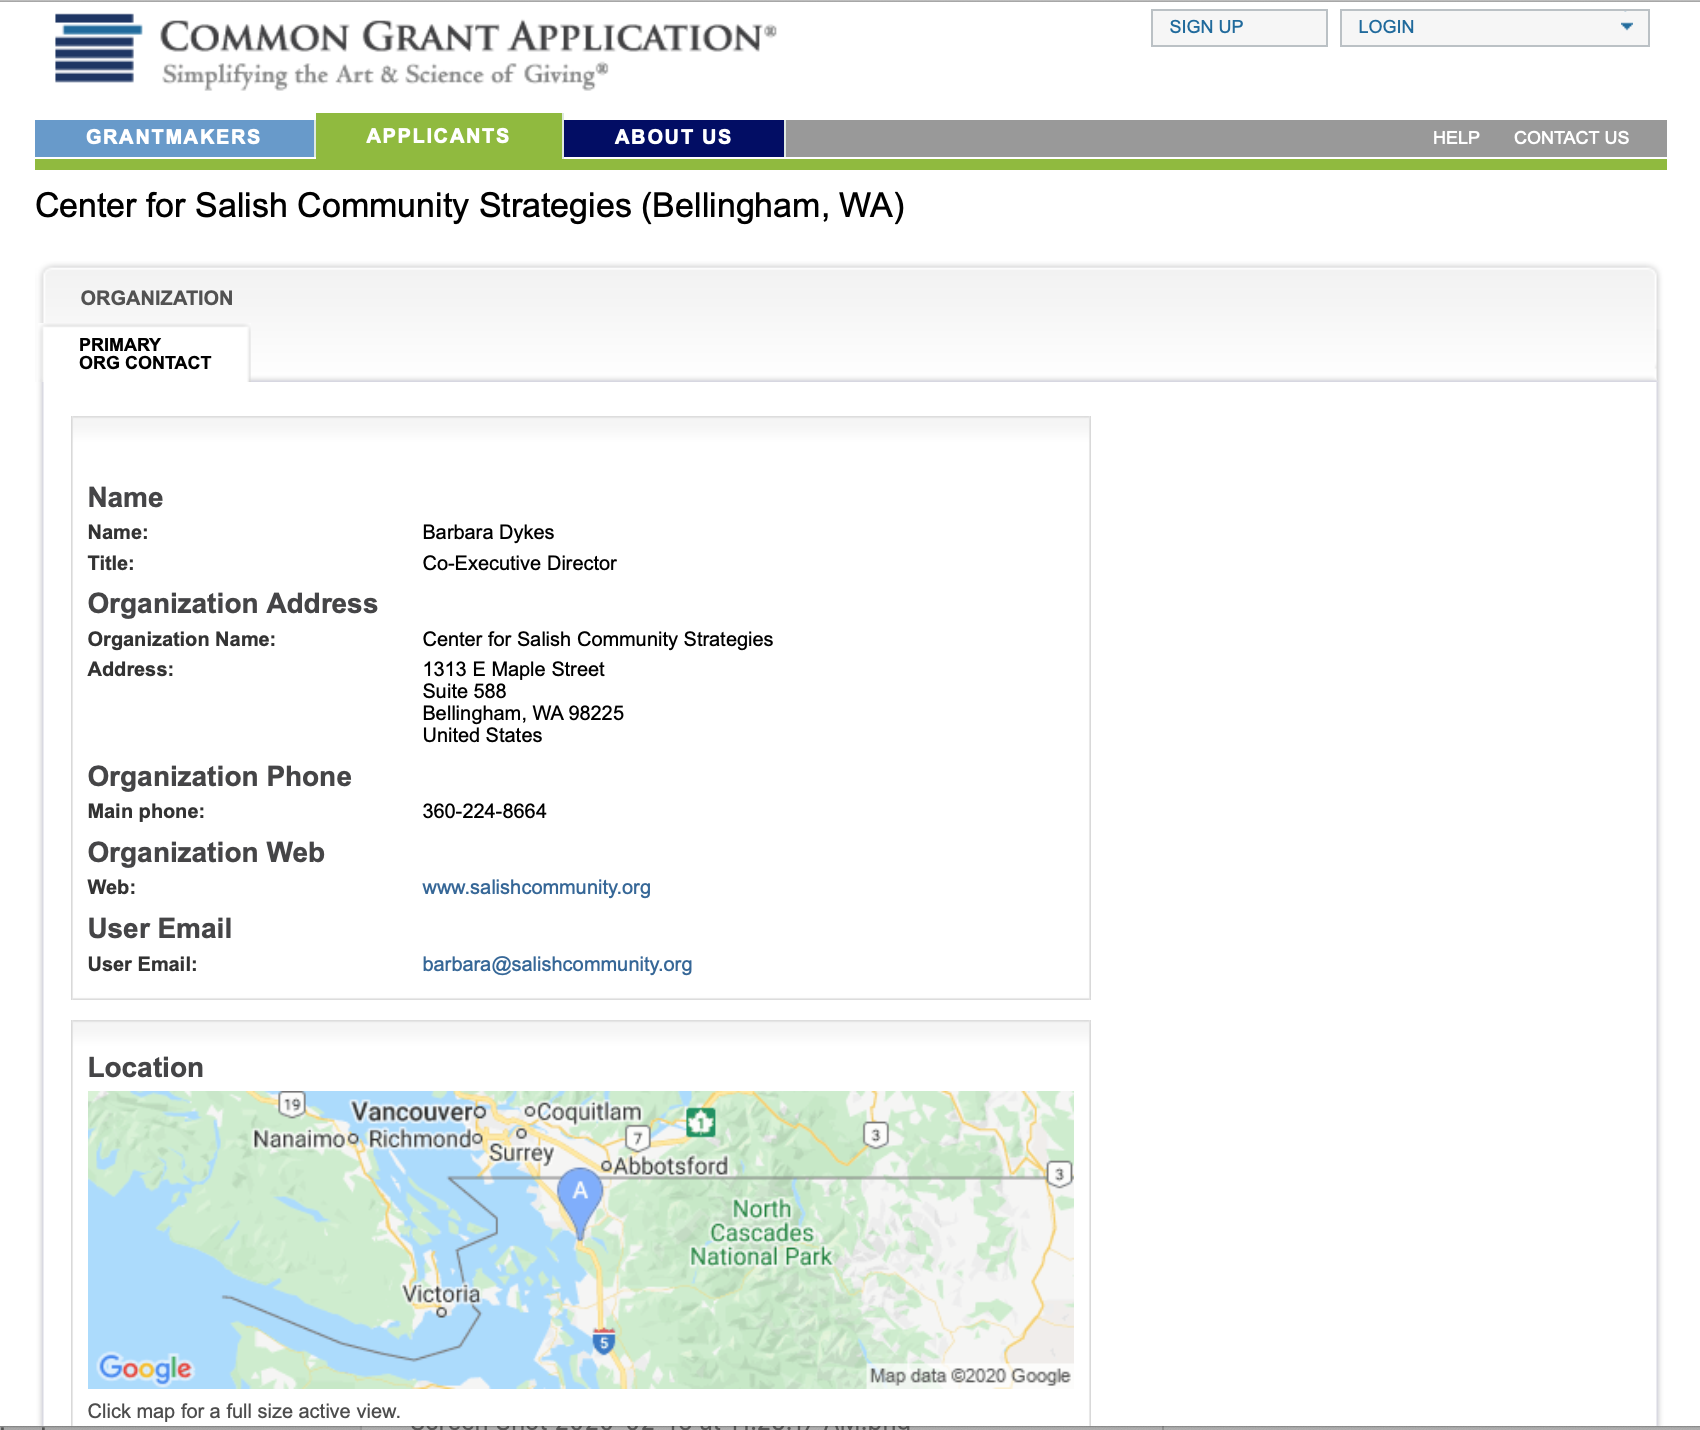Click the Highway 7 shield near Coquitlam

[x=638, y=1138]
